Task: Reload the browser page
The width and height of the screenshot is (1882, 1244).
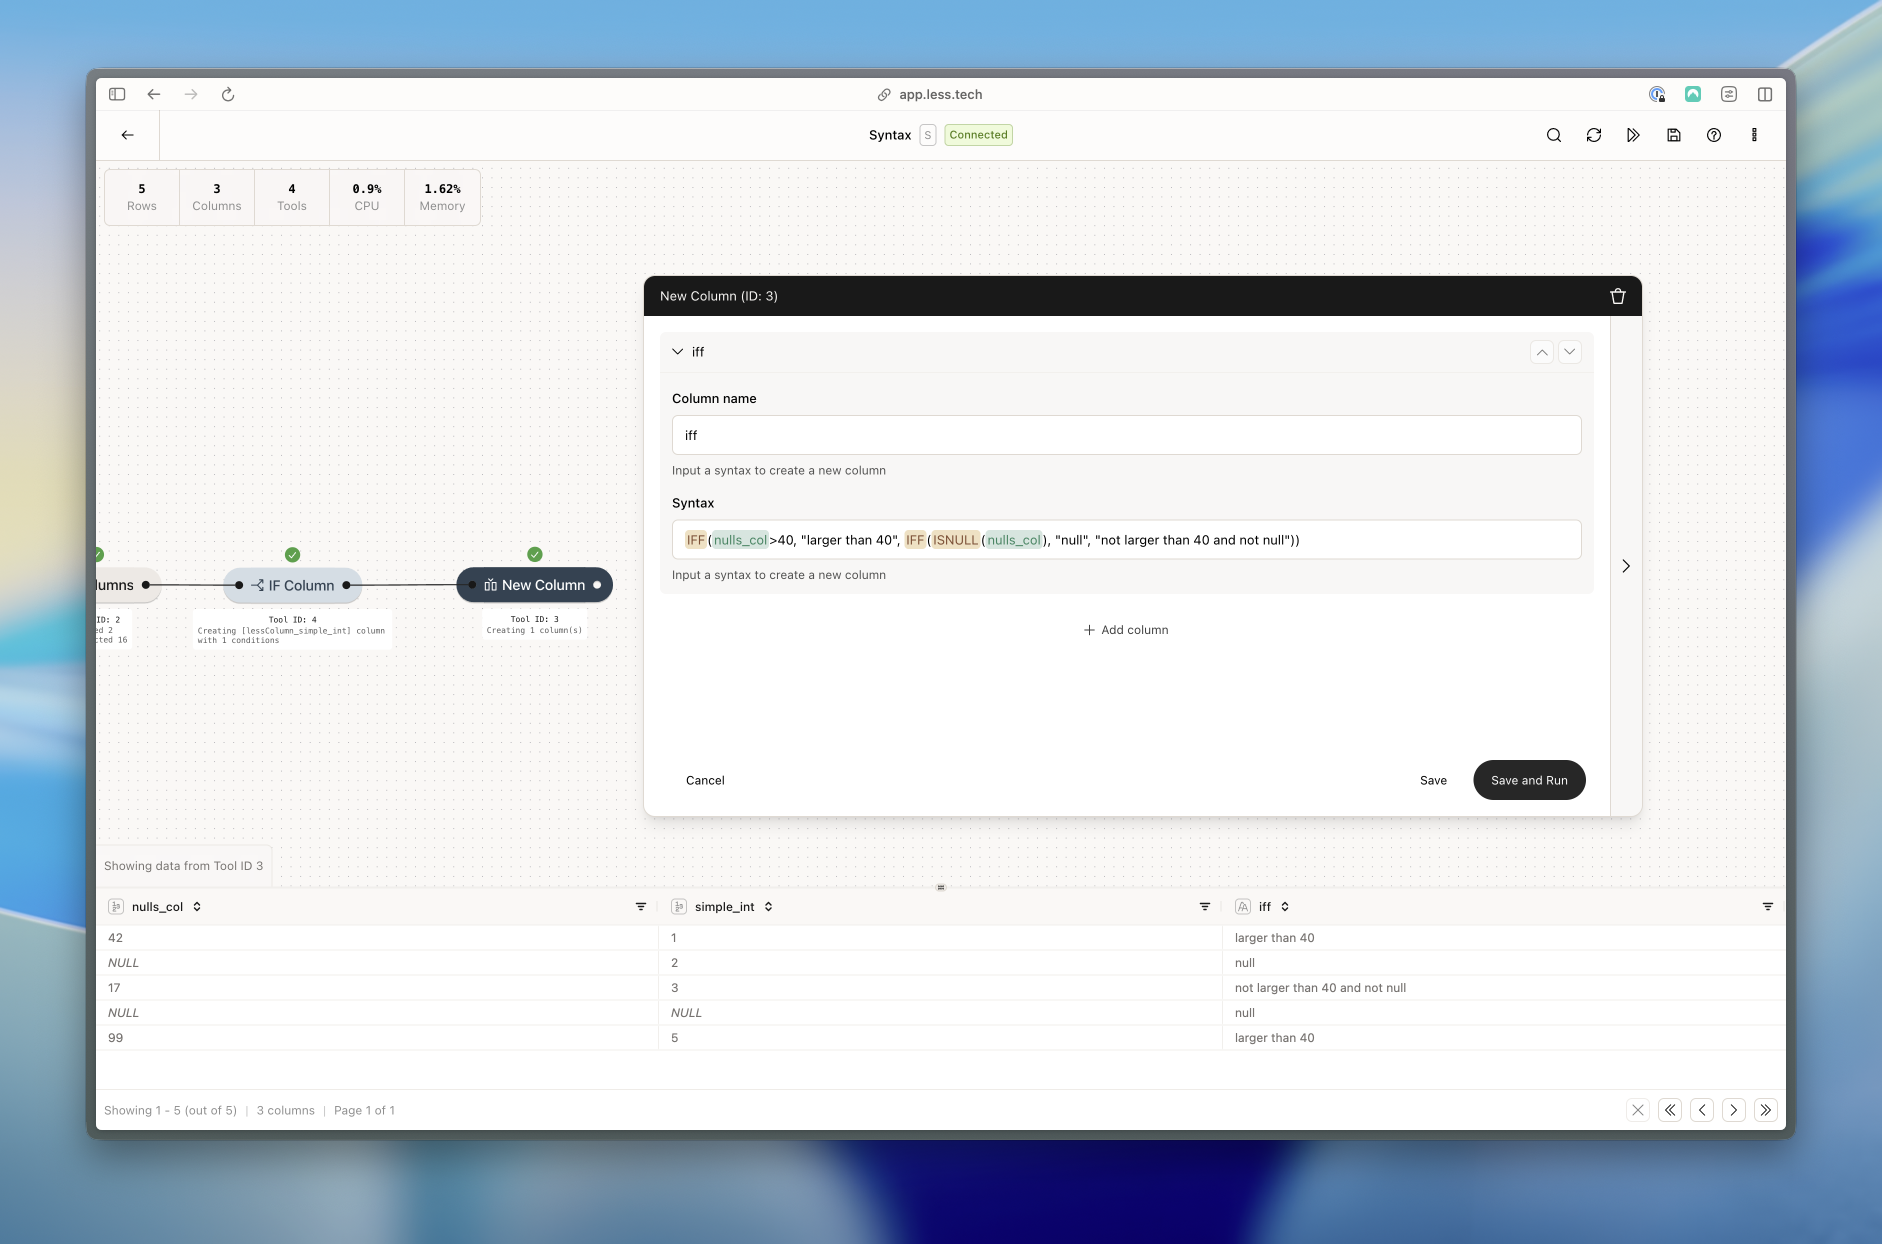Action: tap(228, 94)
